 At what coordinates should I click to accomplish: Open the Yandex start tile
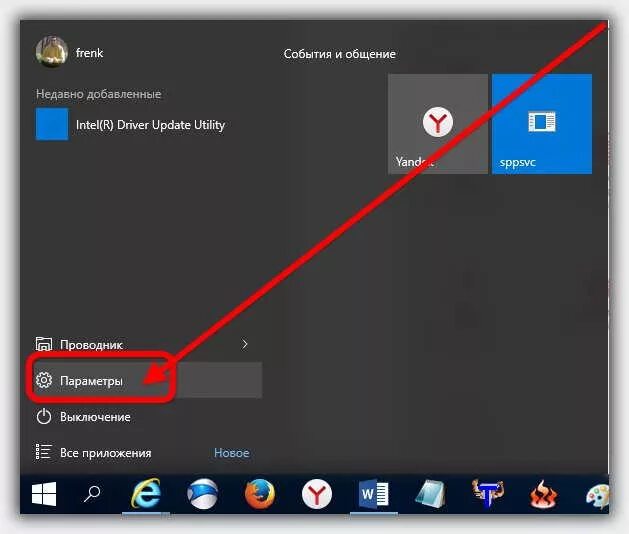coord(438,124)
